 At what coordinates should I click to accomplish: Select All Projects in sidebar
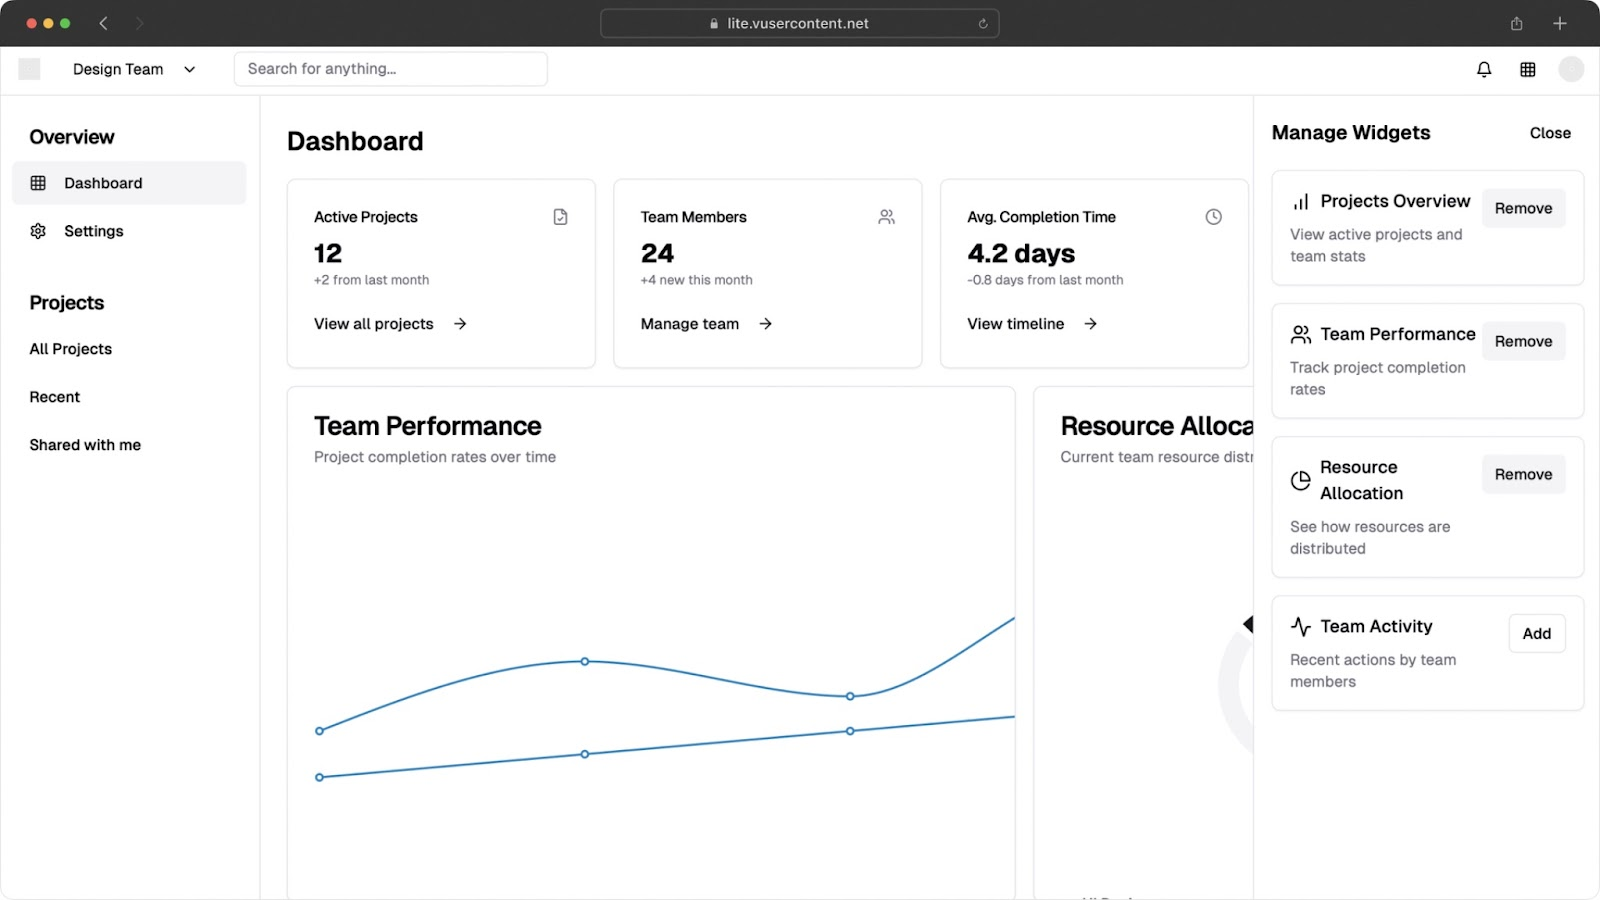[x=71, y=349]
